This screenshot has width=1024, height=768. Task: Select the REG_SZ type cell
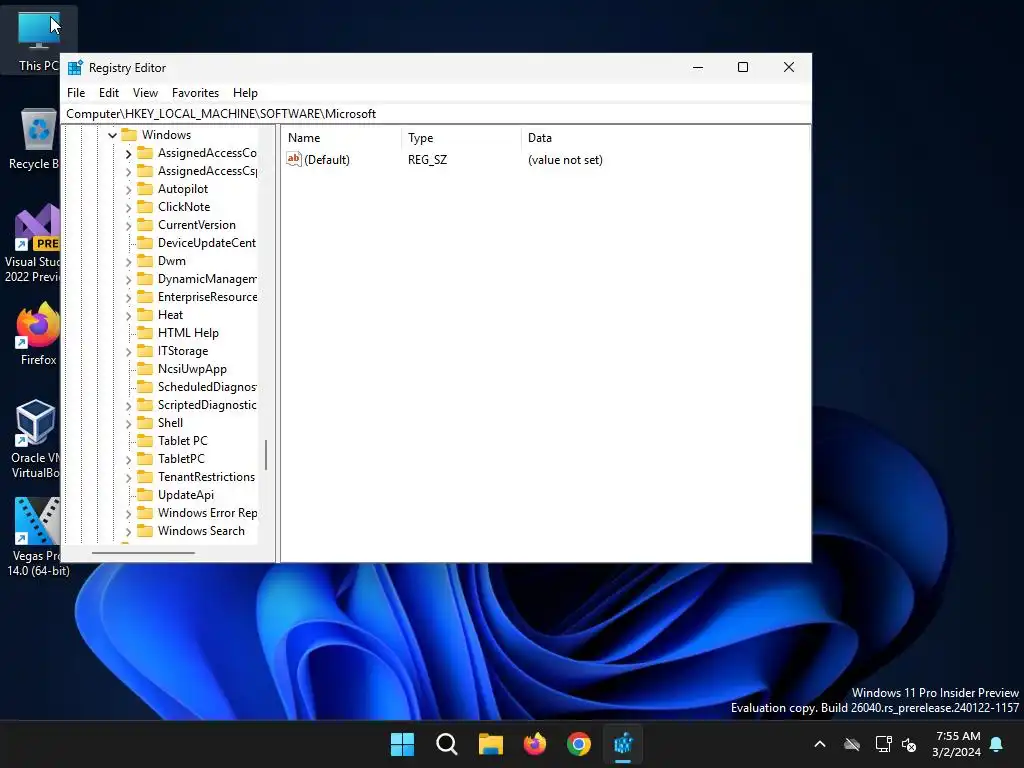tap(427, 160)
